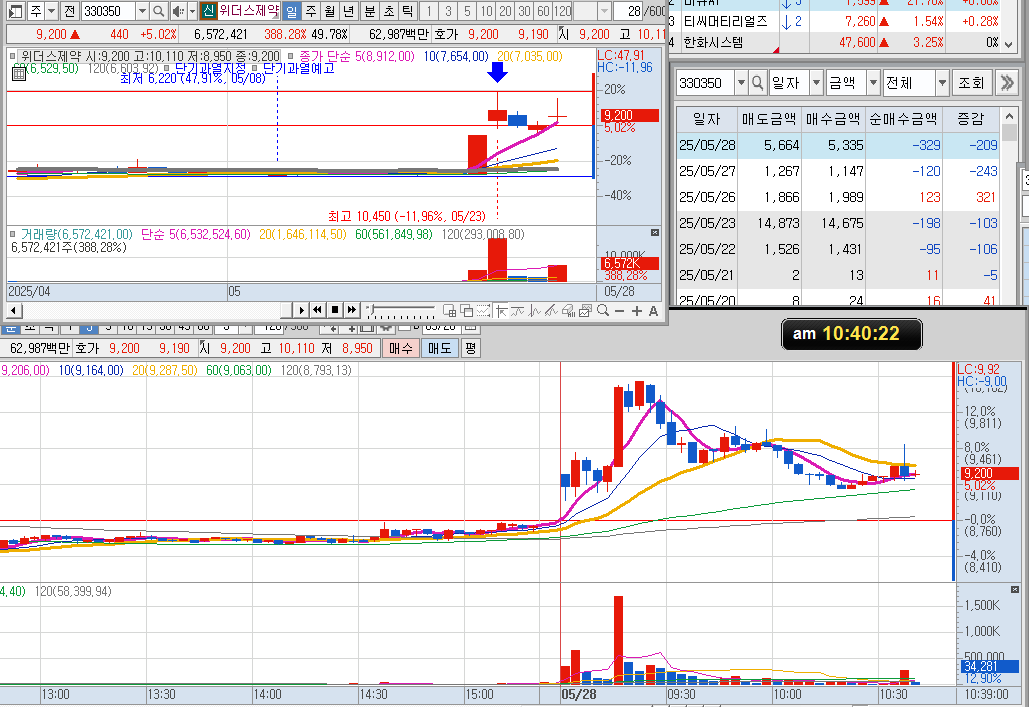
Task: Click the wave indicator icon in the bottom toolbar
Action: click(535, 311)
